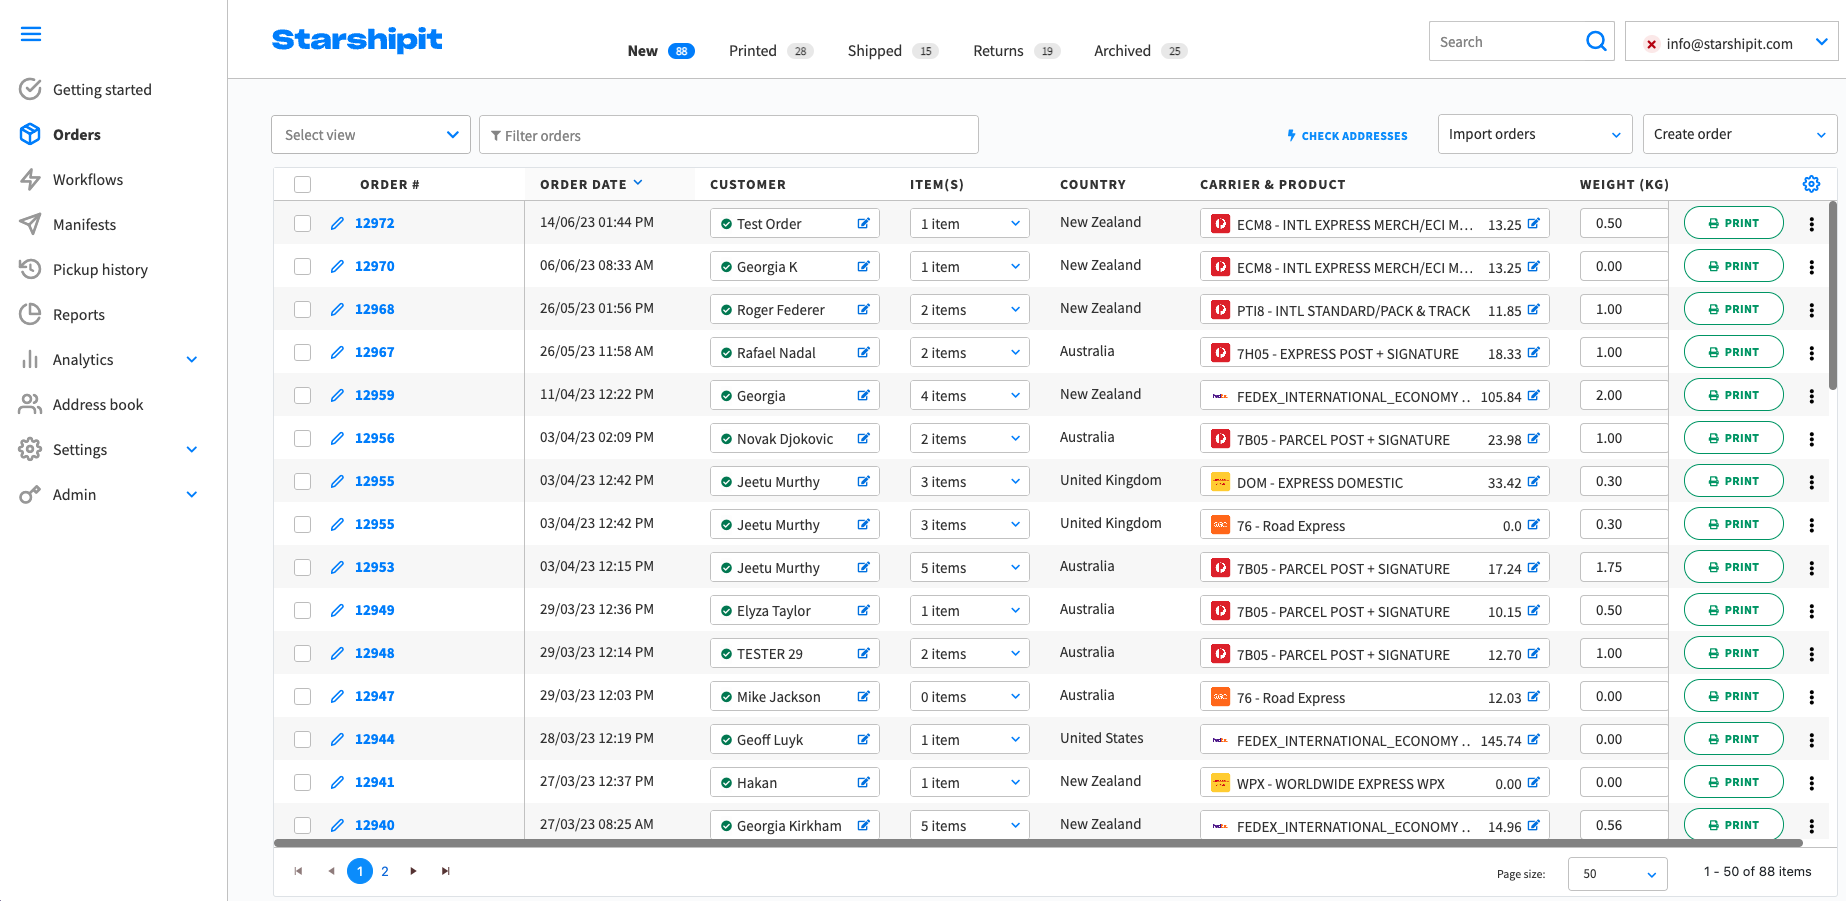Image resolution: width=1846 pixels, height=901 pixels.
Task: Open the Page size dropdown
Action: point(1617,873)
